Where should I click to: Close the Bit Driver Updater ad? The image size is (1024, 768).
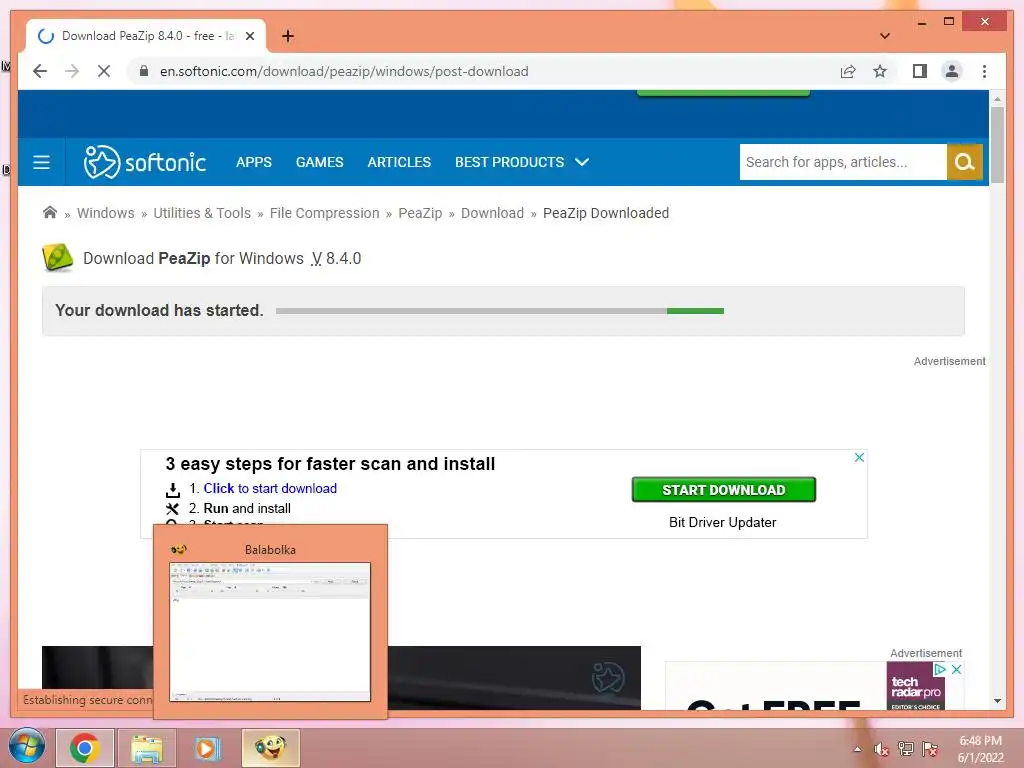tap(859, 457)
